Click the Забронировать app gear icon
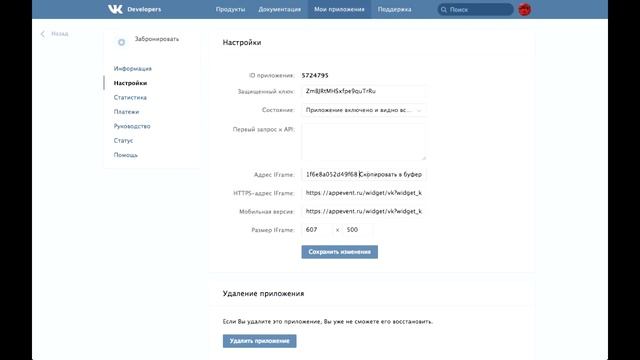Image resolution: width=640 pixels, height=360 pixels. 121,42
